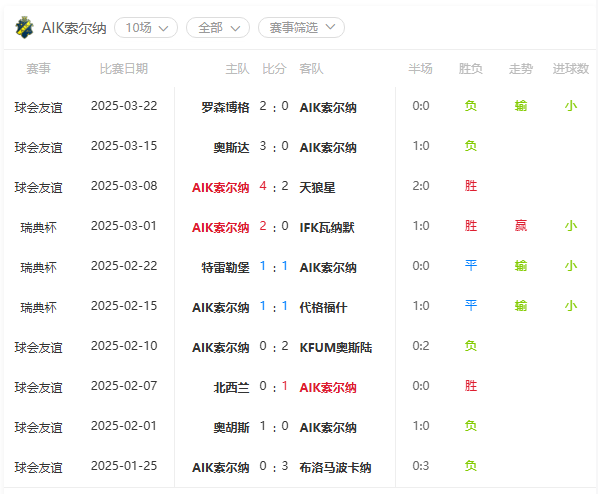The width and height of the screenshot is (598, 494).
Task: Click the AIK Solna club crest icon
Action: click(x=24, y=27)
